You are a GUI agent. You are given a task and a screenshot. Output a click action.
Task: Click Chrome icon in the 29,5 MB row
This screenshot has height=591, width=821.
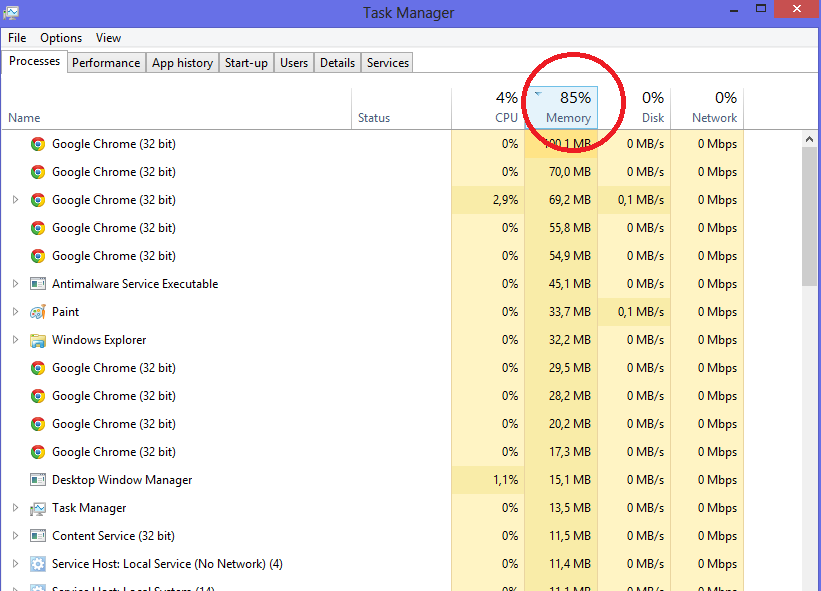[38, 368]
